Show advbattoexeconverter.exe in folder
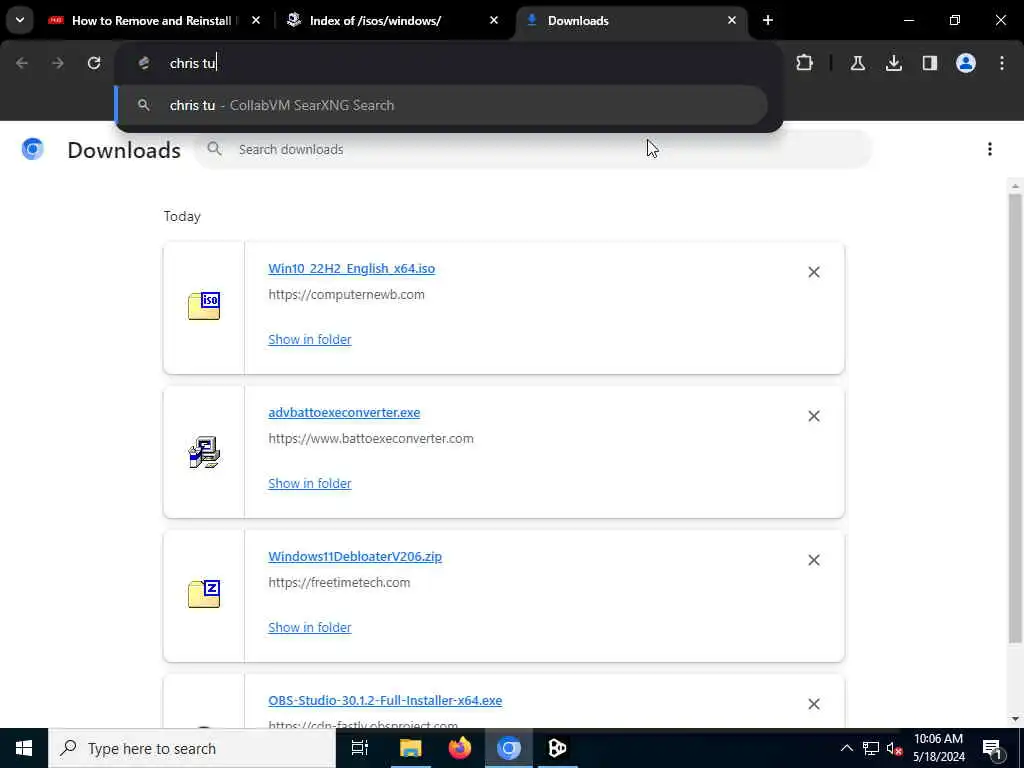This screenshot has height=768, width=1024. pos(310,483)
